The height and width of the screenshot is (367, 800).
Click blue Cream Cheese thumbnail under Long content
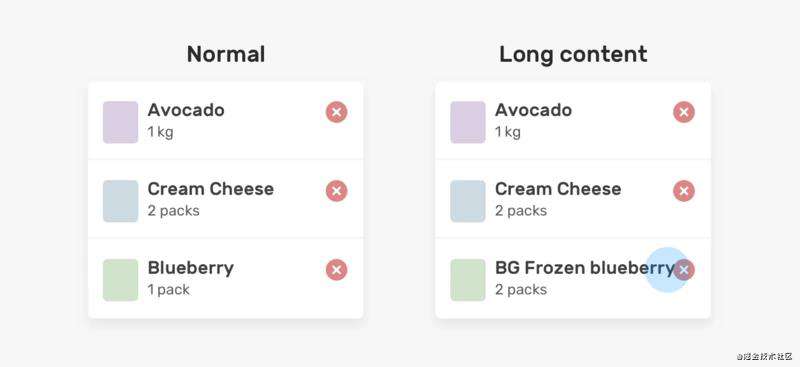468,201
